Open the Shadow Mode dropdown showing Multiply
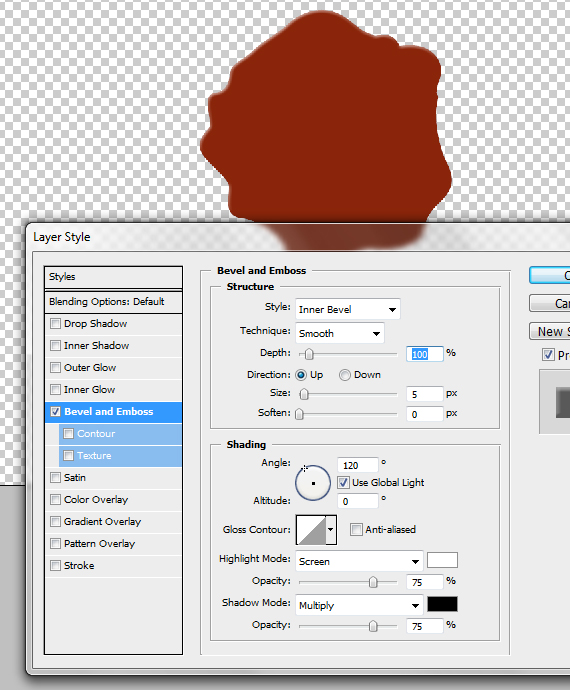 point(359,606)
